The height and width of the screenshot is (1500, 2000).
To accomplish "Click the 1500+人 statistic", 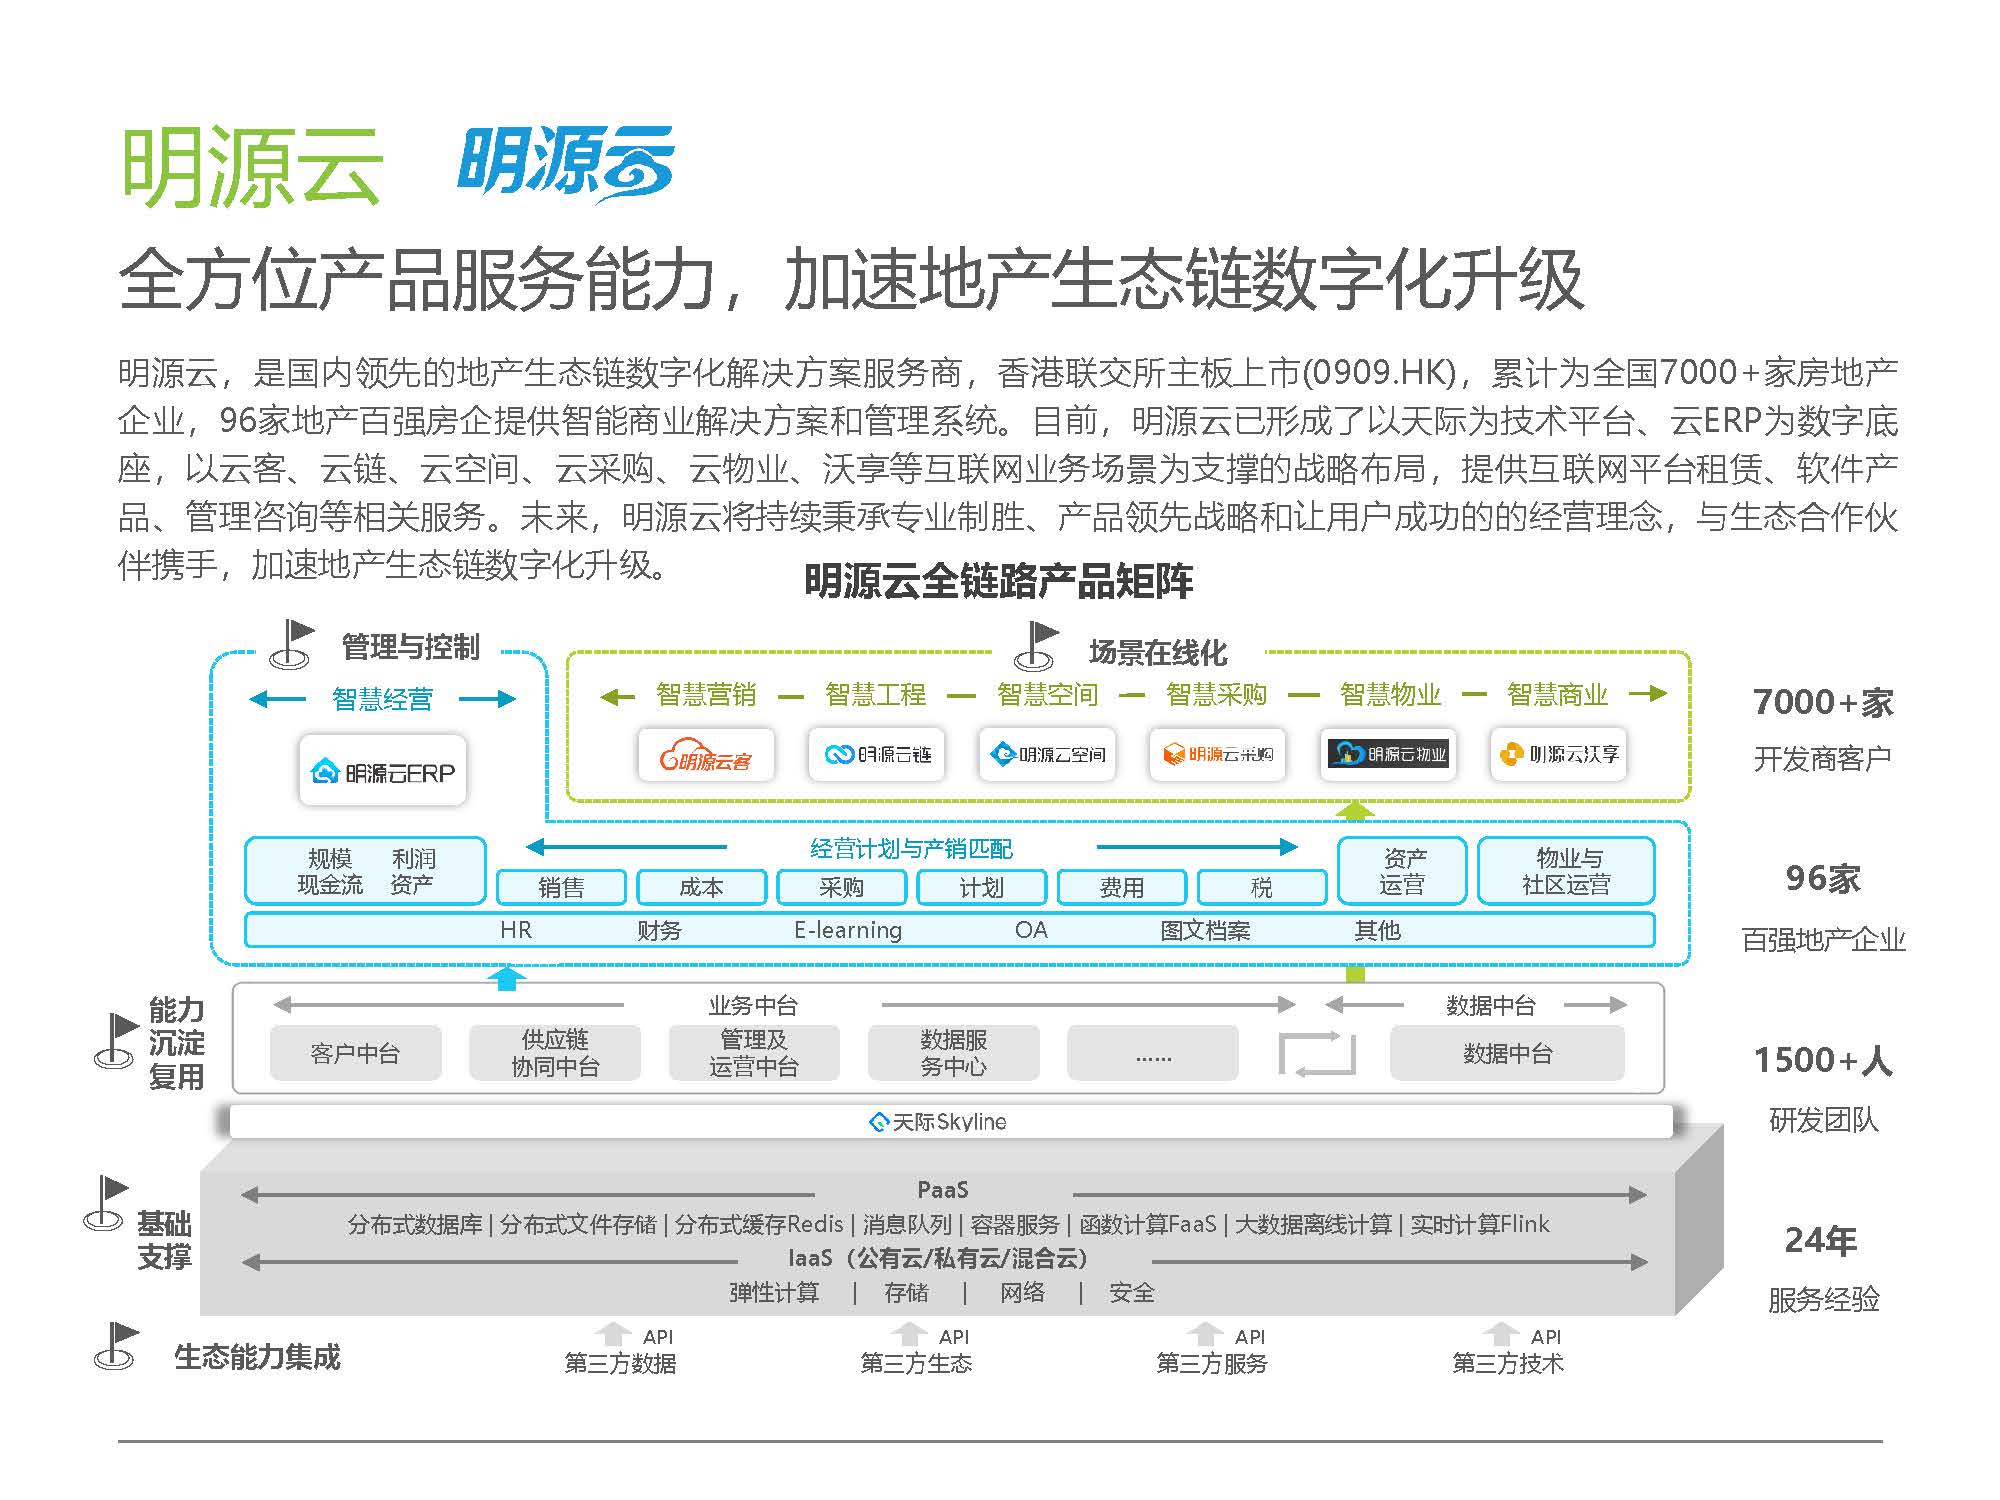I will tap(1823, 1059).
